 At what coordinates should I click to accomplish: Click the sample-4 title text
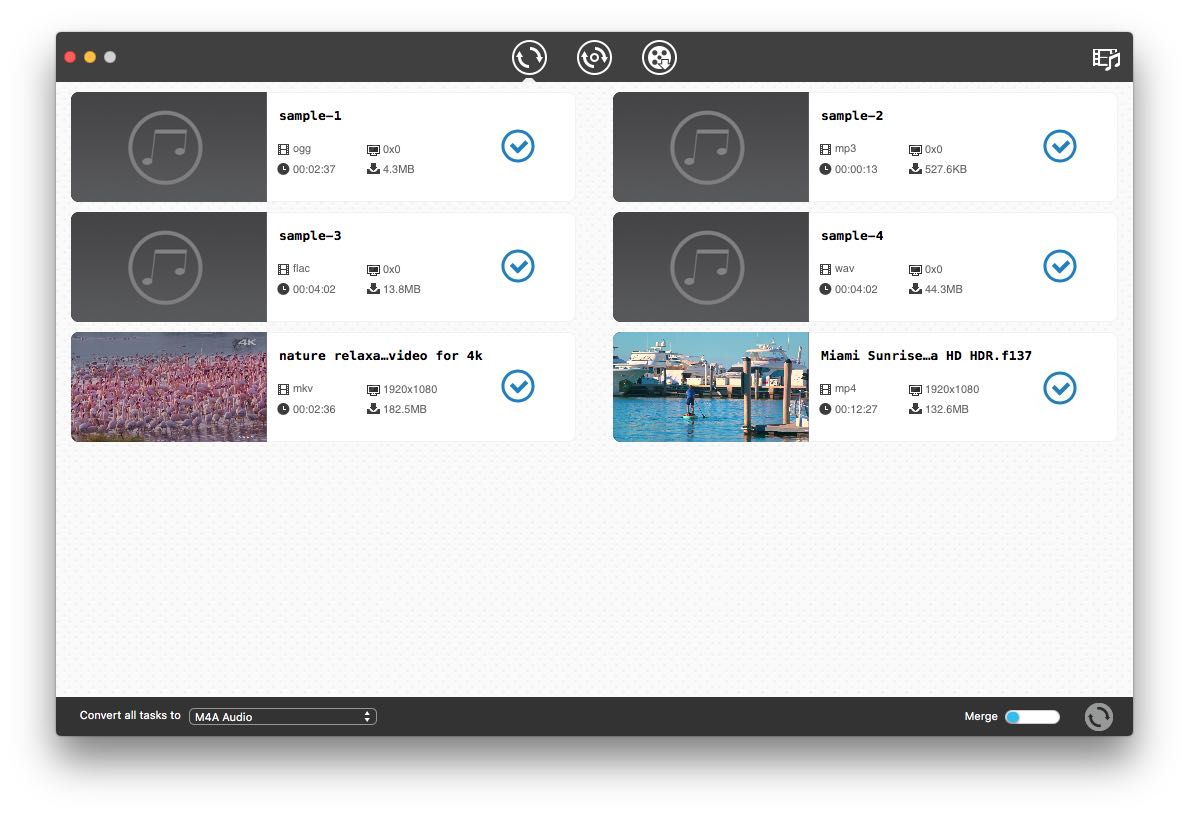click(x=852, y=235)
